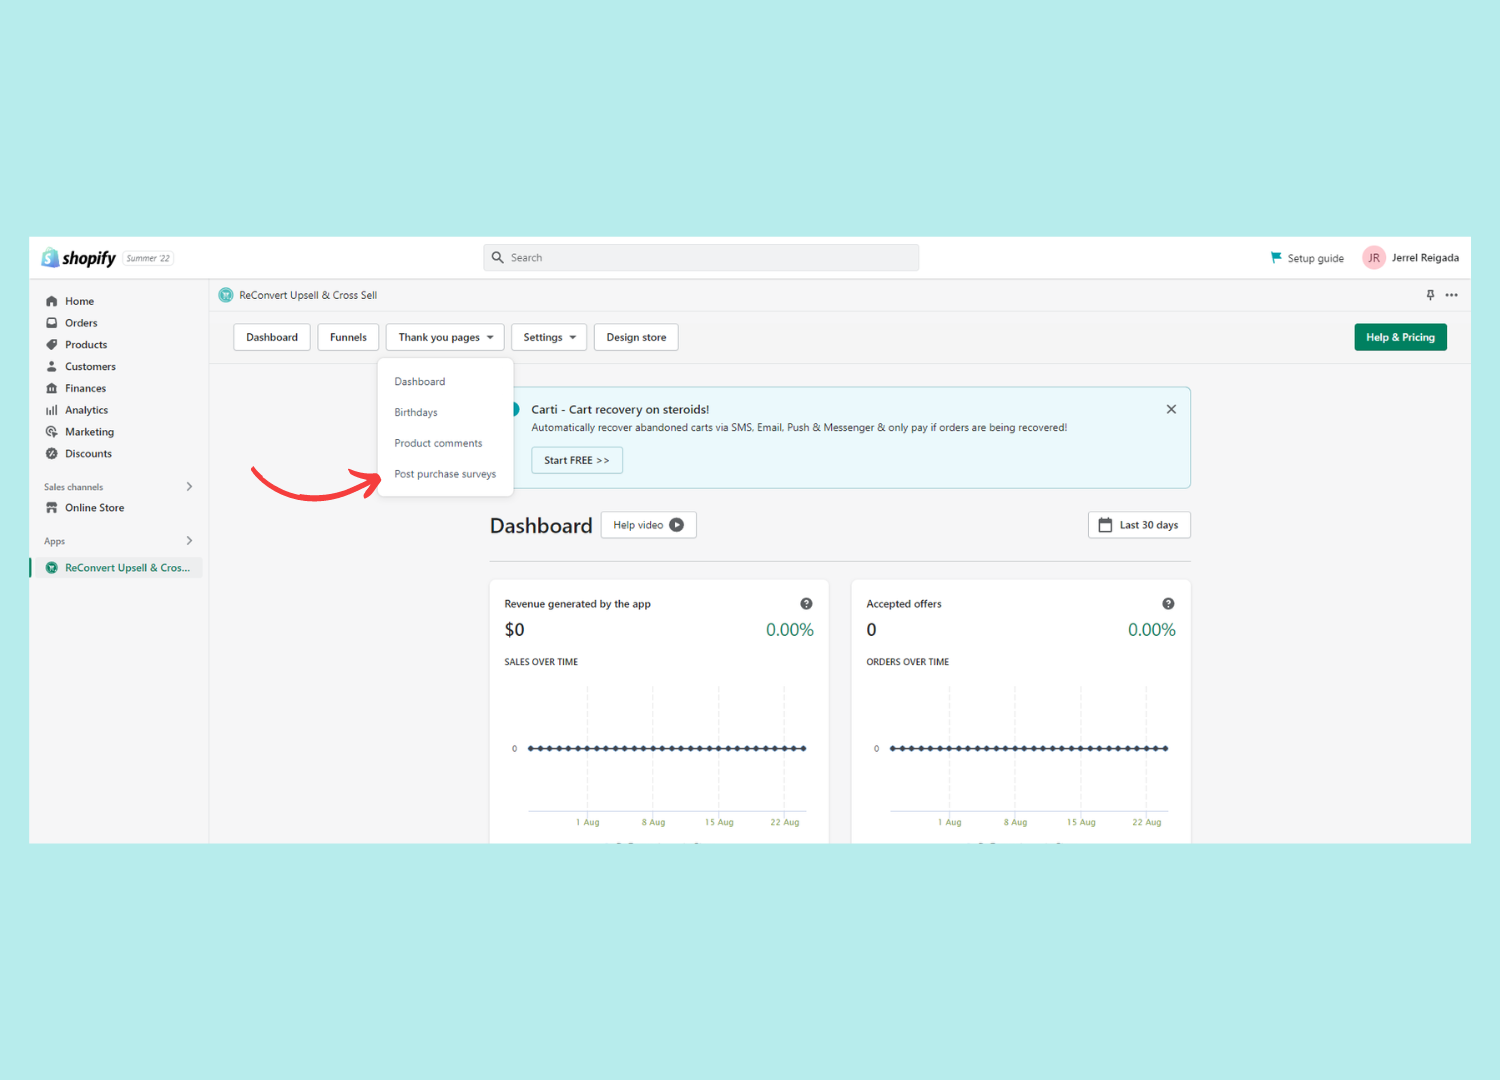The width and height of the screenshot is (1500, 1080).
Task: Open Customers in the sidebar
Action: [90, 367]
